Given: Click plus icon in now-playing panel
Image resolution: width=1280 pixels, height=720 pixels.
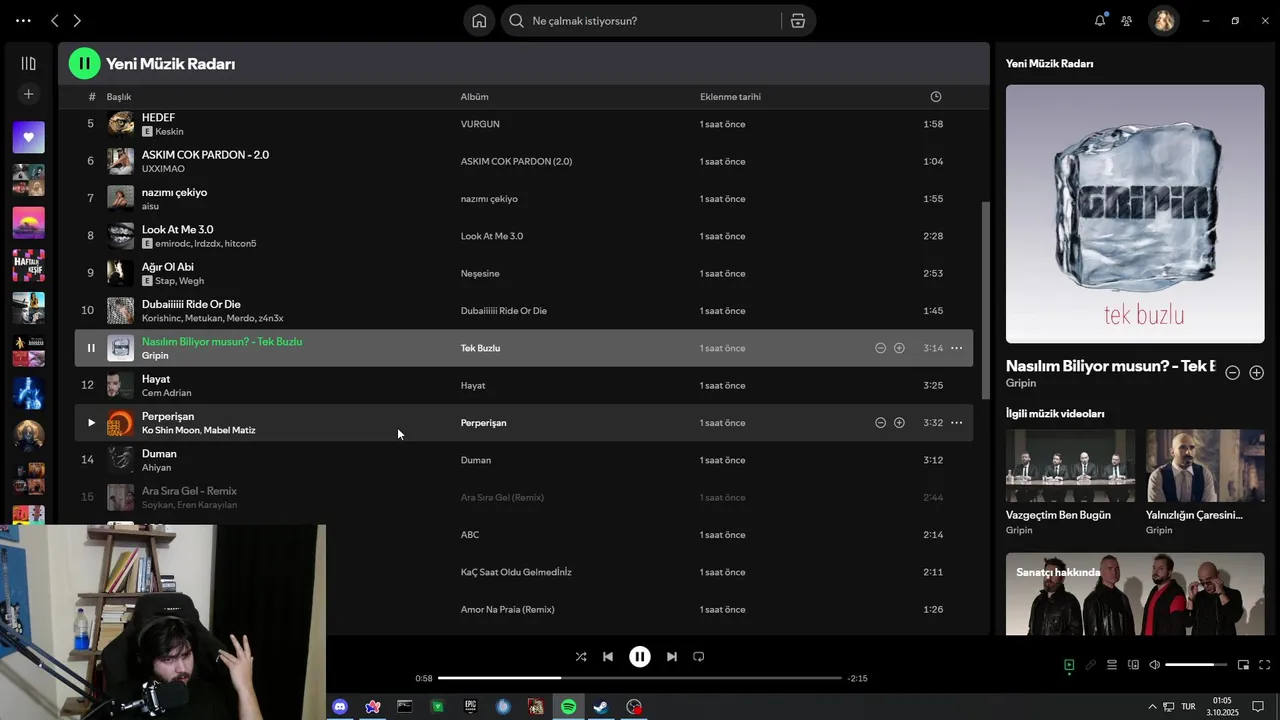Looking at the screenshot, I should click(1257, 373).
